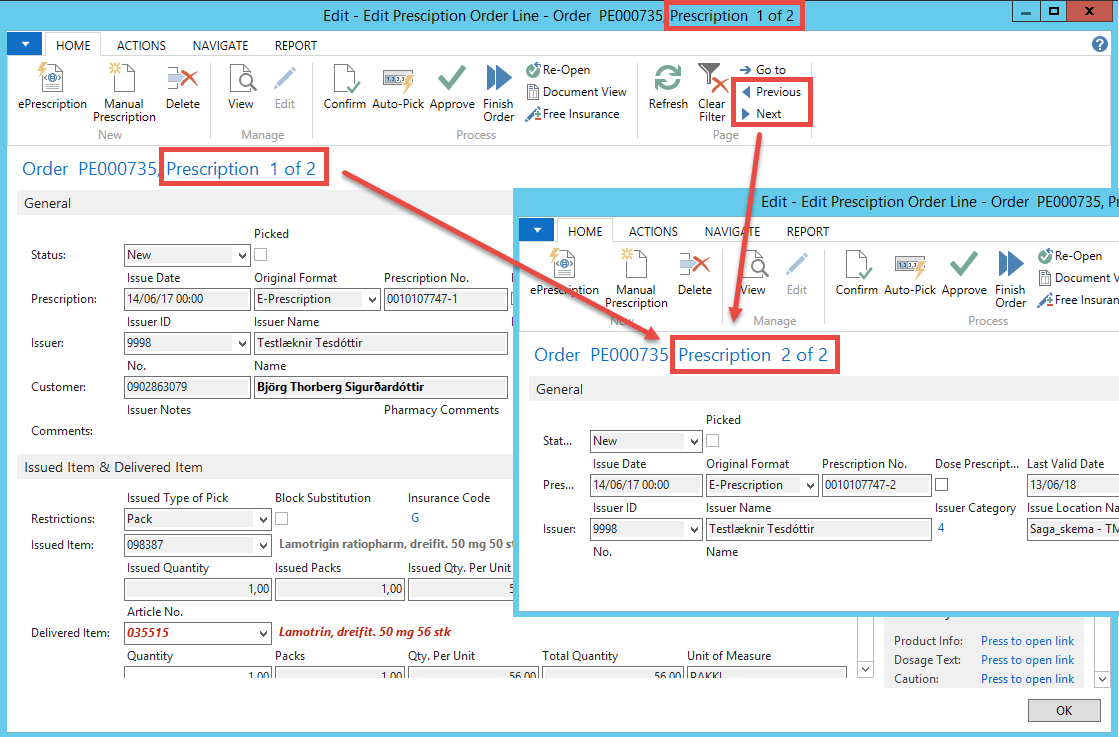Go to the Next prescription page
This screenshot has width=1119, height=737.
pyautogui.click(x=768, y=114)
